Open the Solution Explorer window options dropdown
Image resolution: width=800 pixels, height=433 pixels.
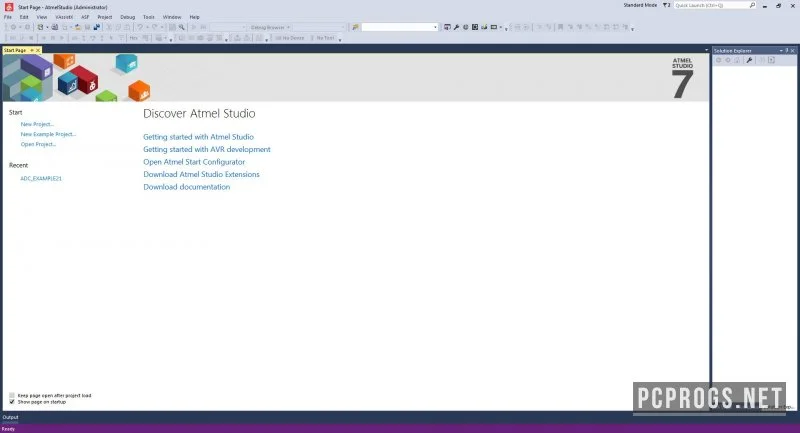(x=781, y=50)
